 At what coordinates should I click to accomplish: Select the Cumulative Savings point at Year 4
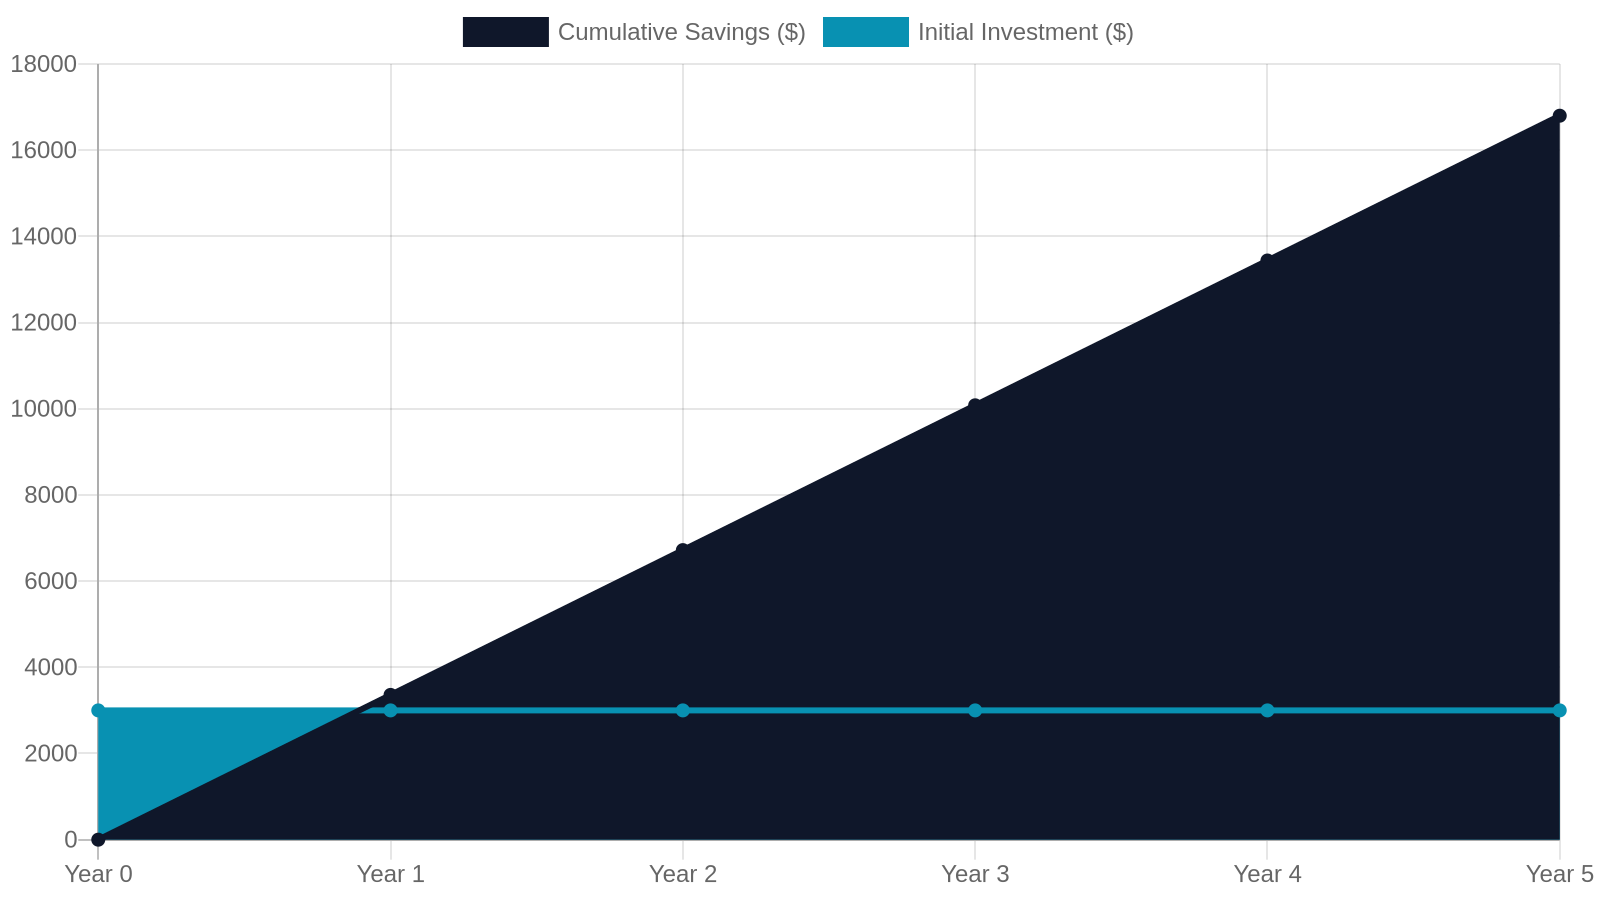[1267, 260]
